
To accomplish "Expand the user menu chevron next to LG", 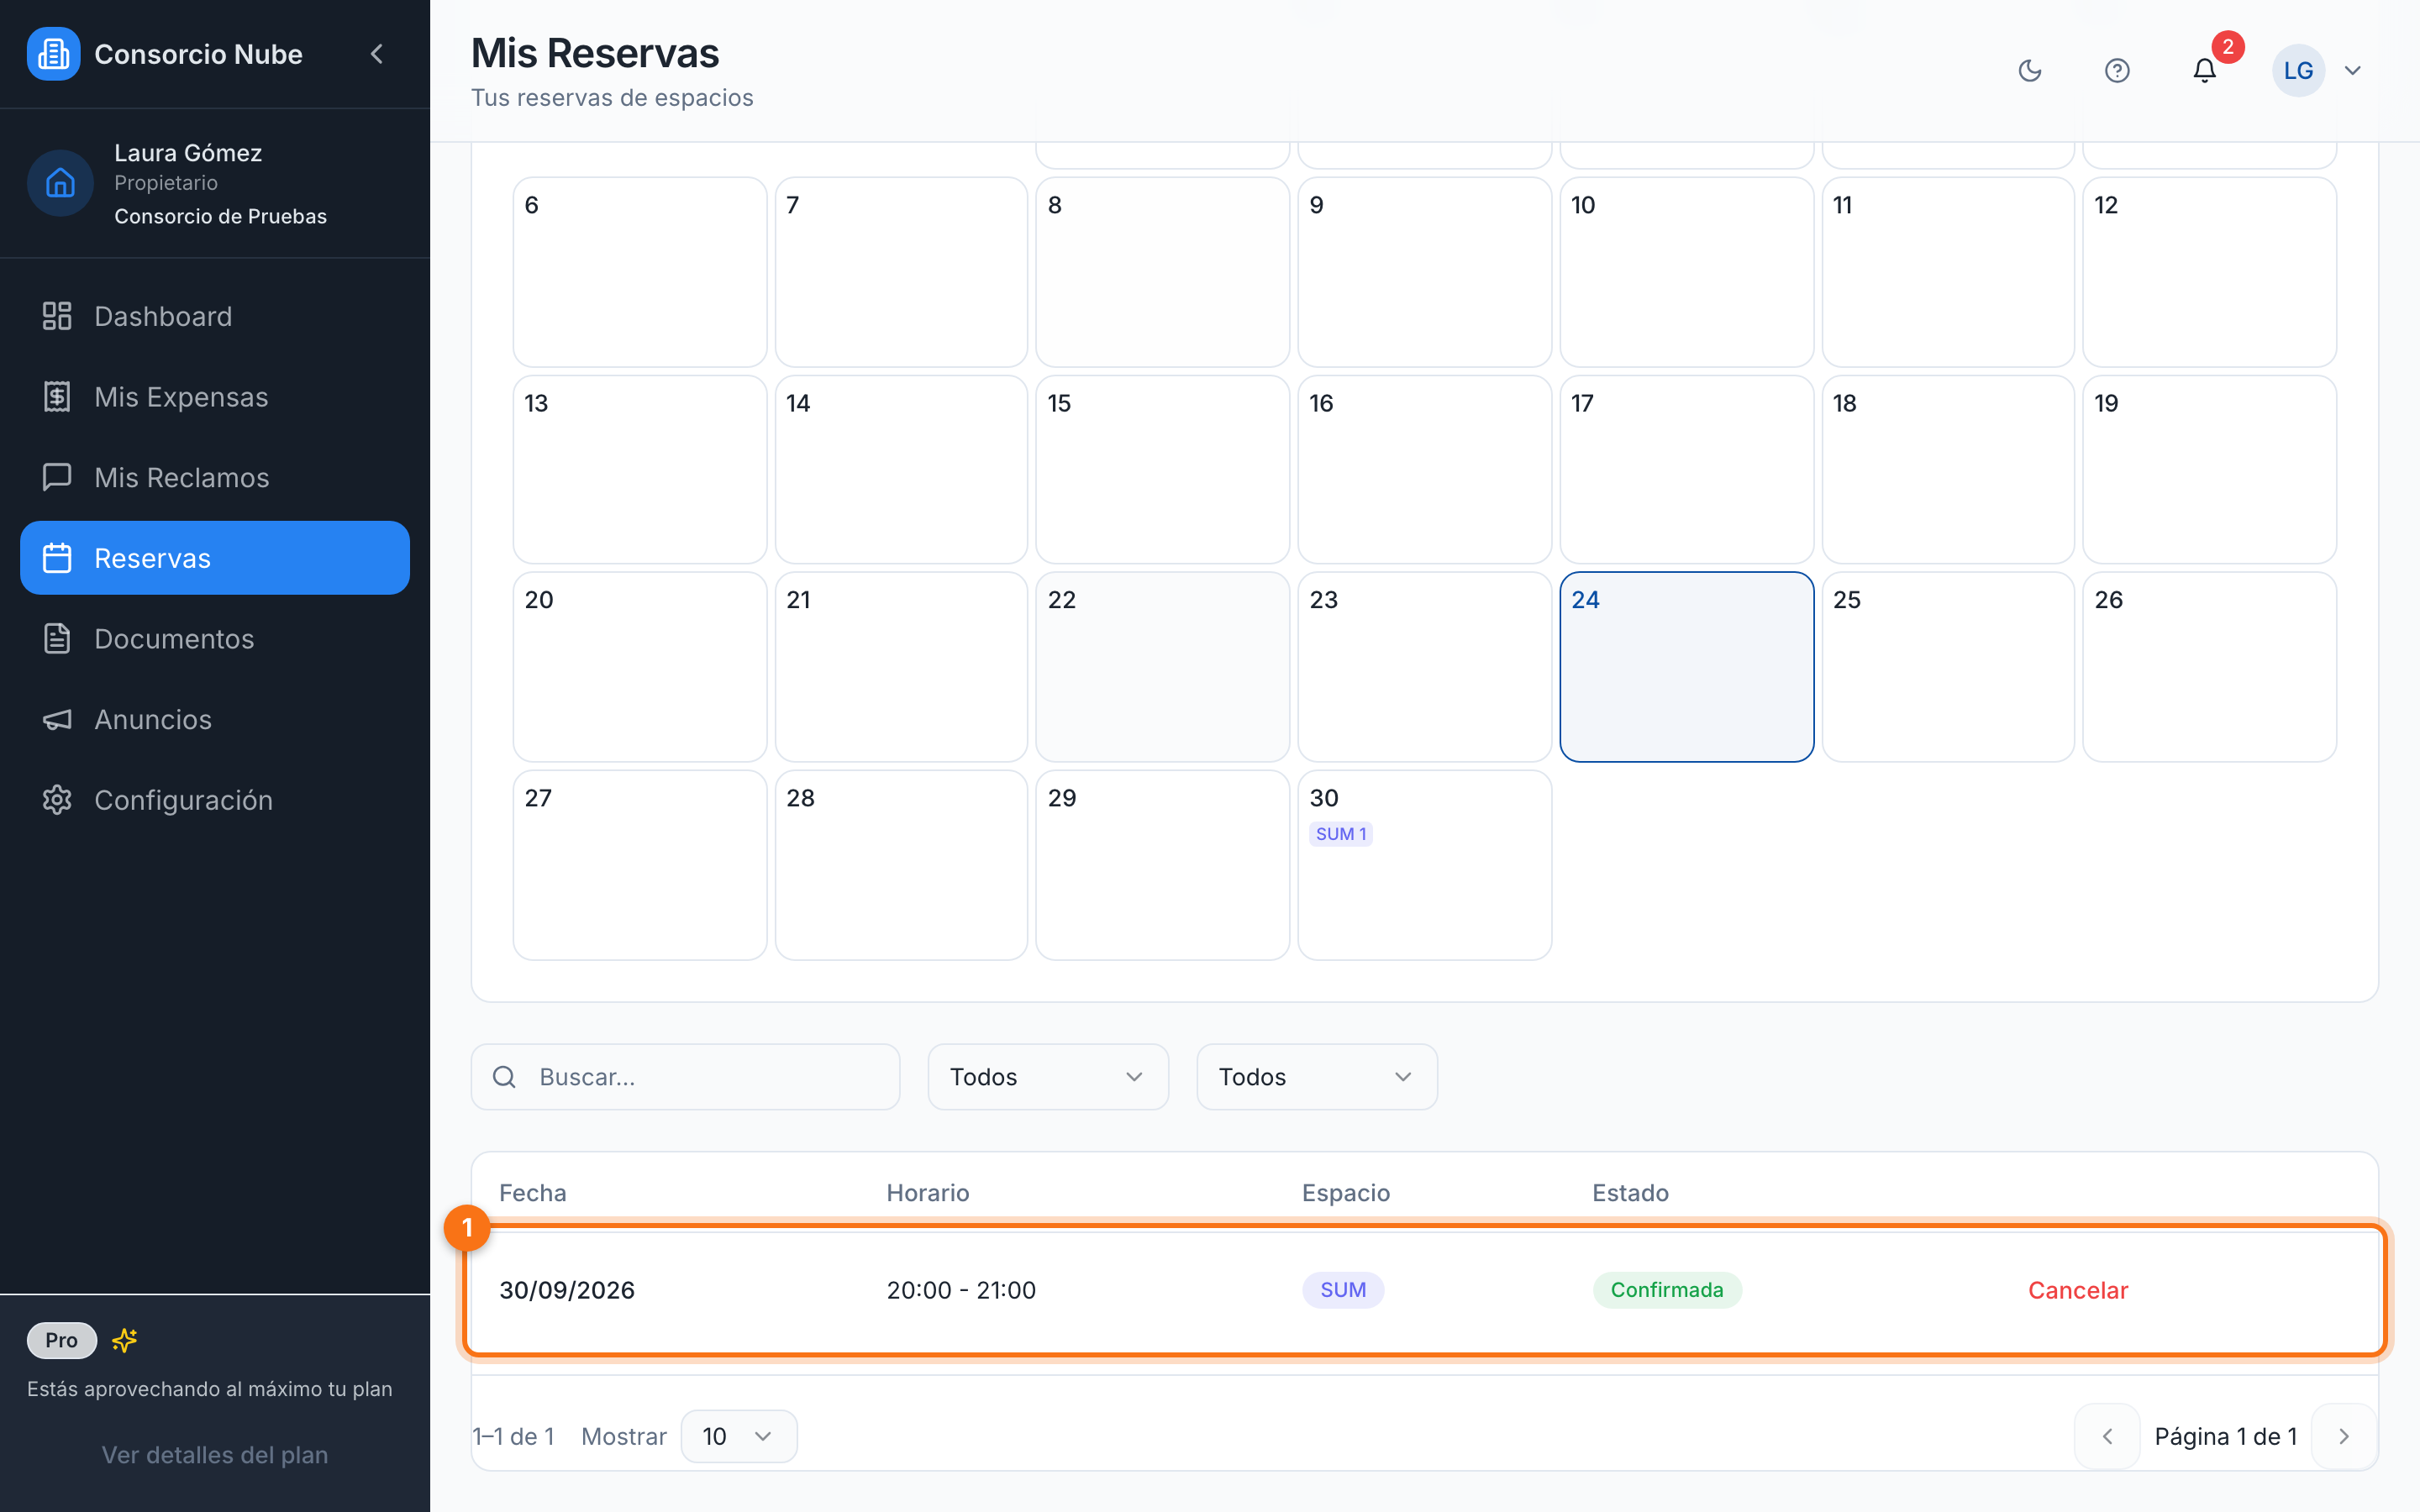I will coord(2353,70).
